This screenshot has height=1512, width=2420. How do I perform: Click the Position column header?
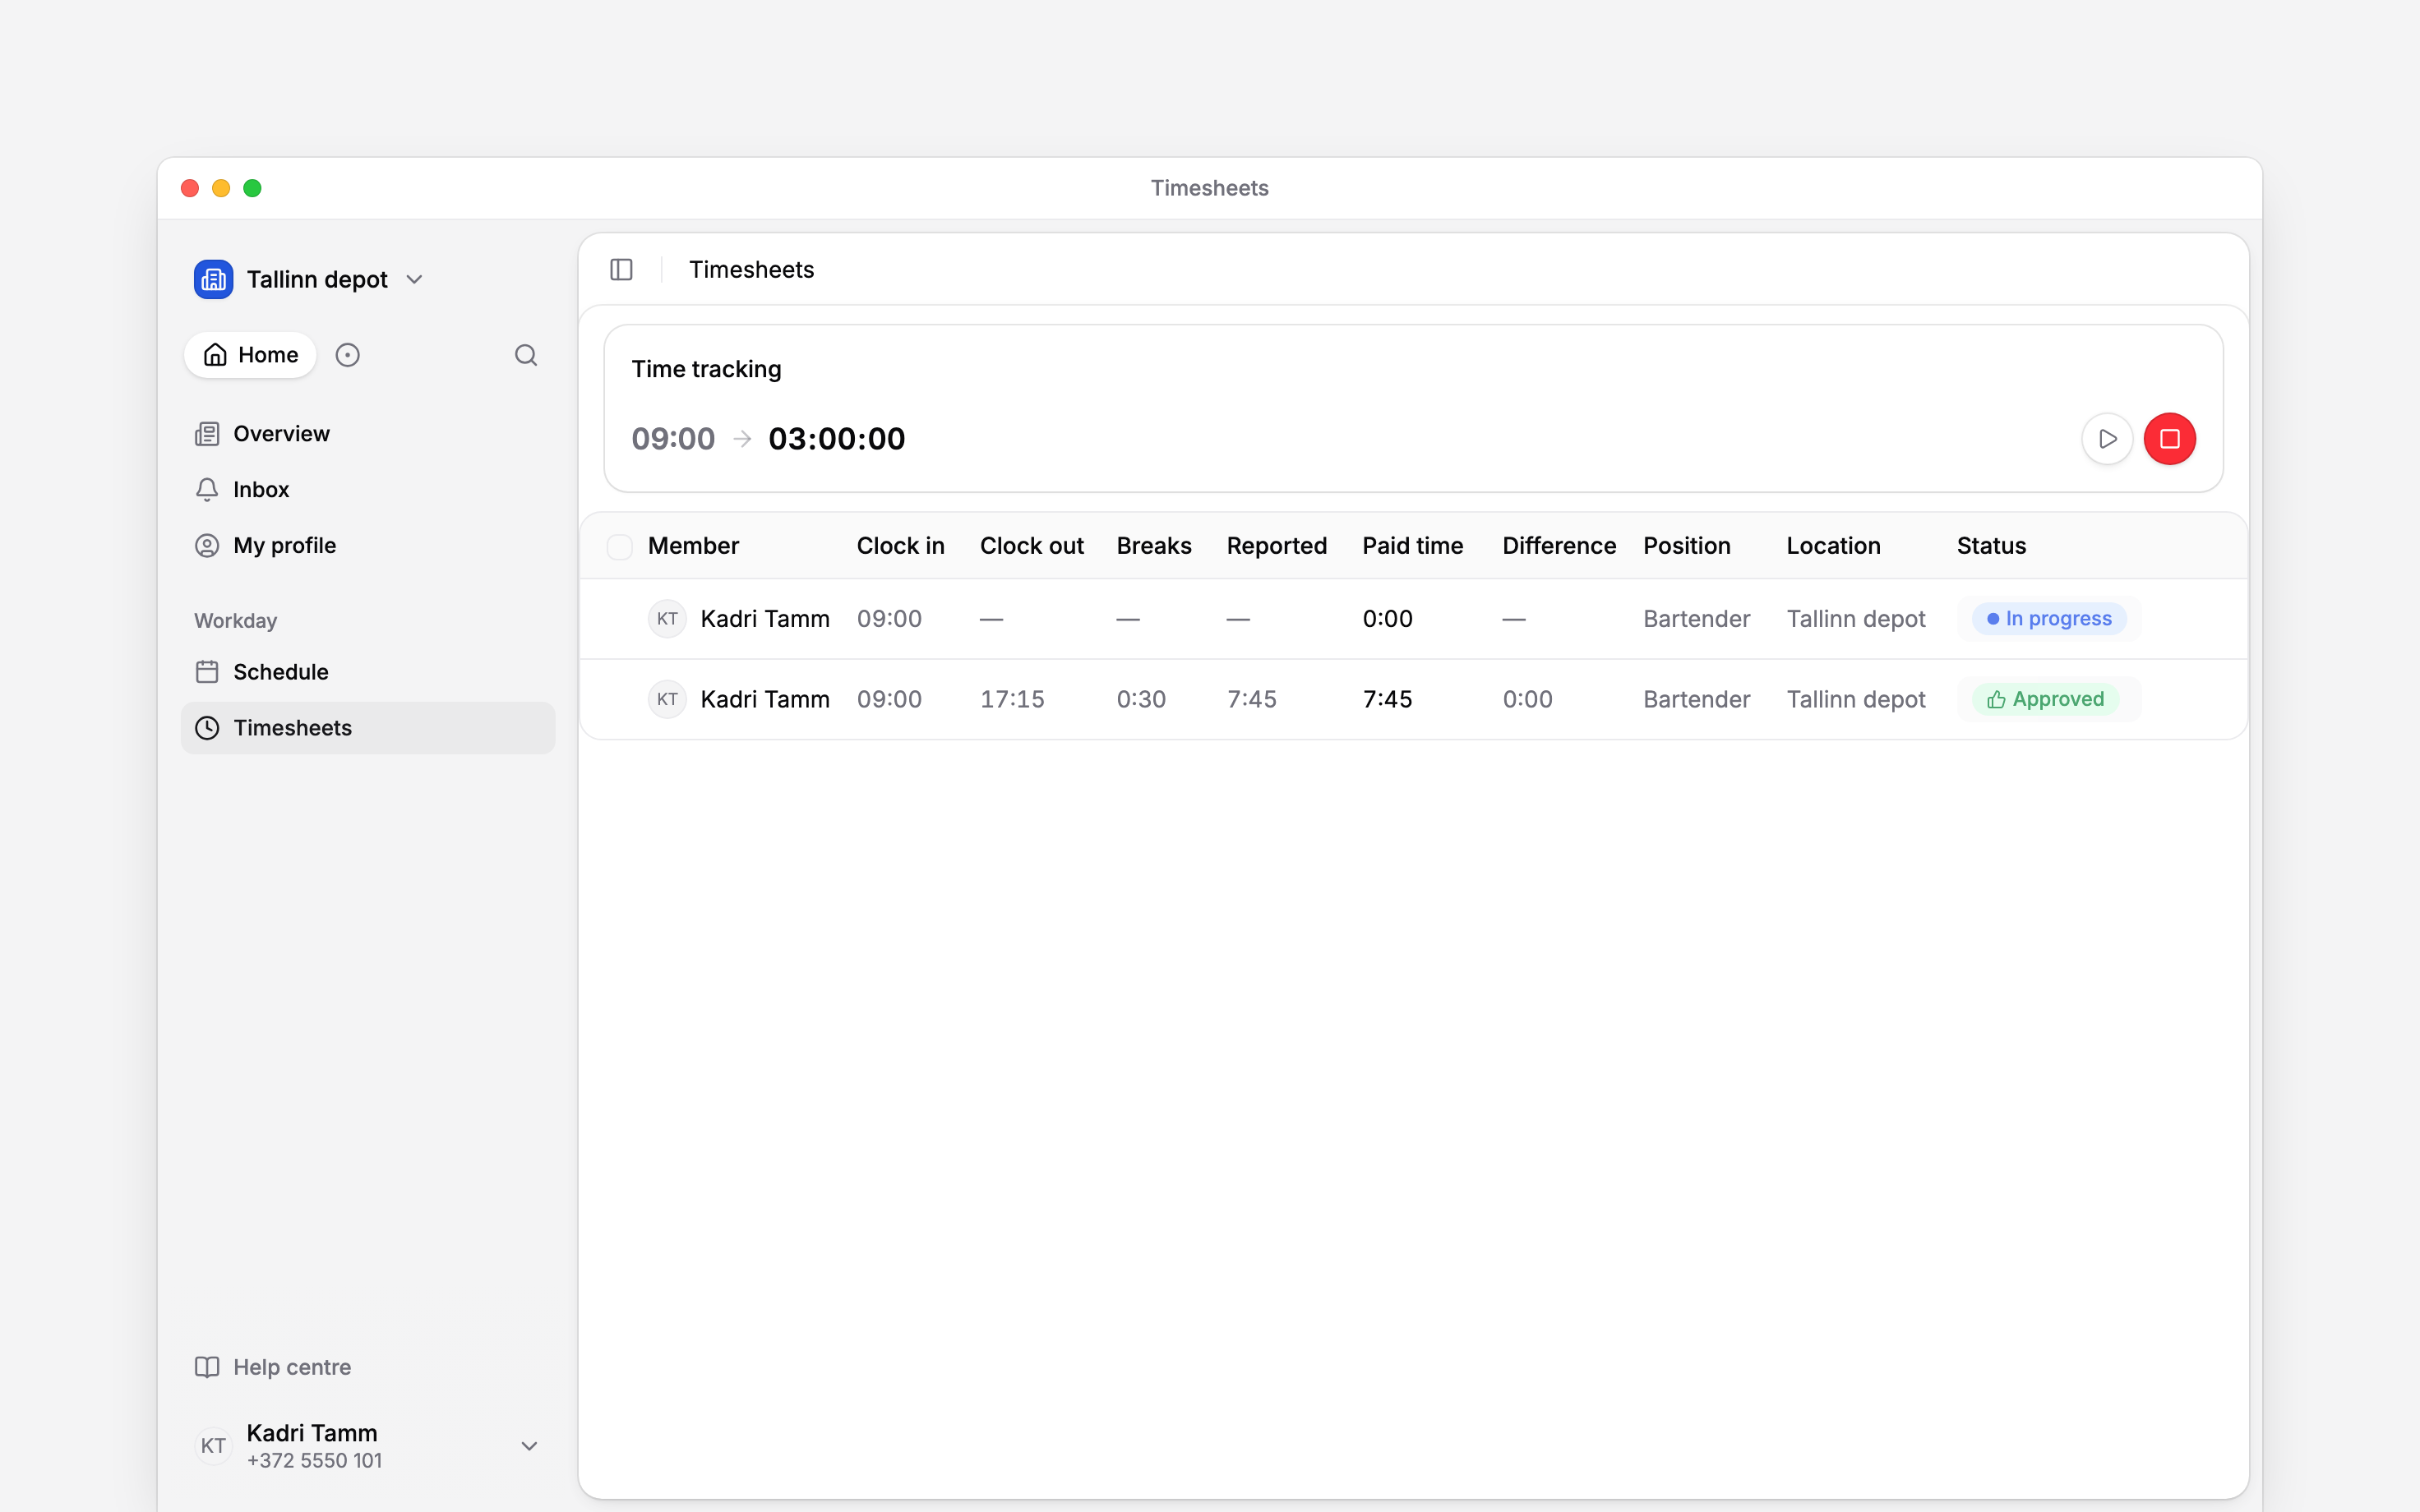(1687, 546)
